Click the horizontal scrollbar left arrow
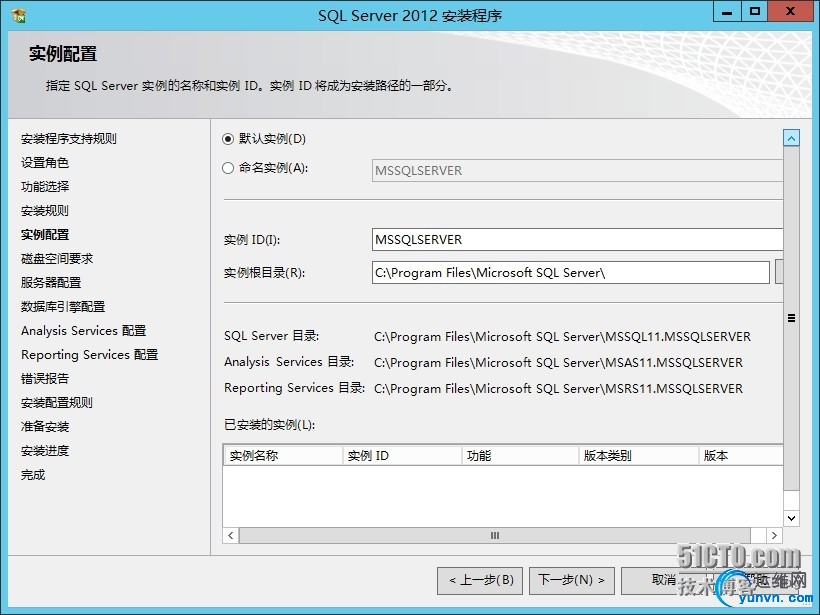 pos(231,536)
